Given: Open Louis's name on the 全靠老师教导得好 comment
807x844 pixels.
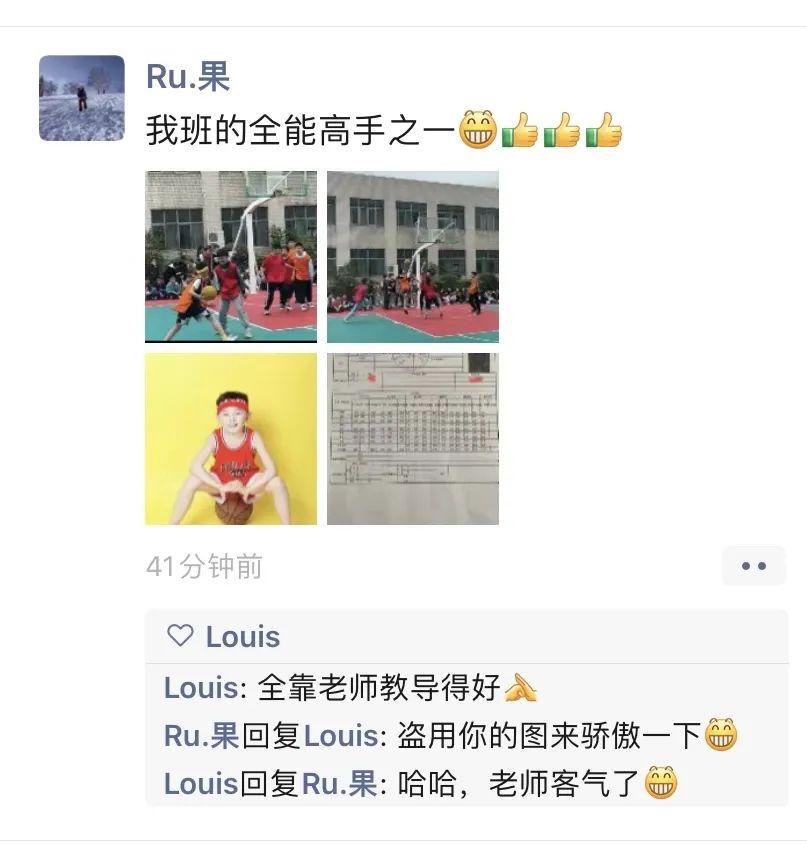Looking at the screenshot, I should point(201,688).
